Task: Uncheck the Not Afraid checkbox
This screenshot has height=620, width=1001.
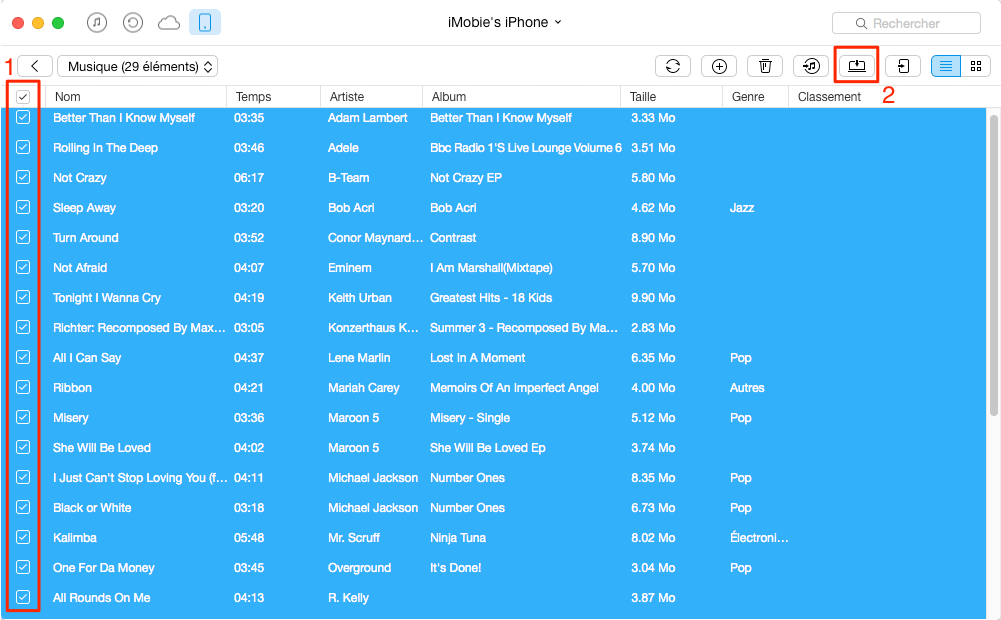Action: 23,267
